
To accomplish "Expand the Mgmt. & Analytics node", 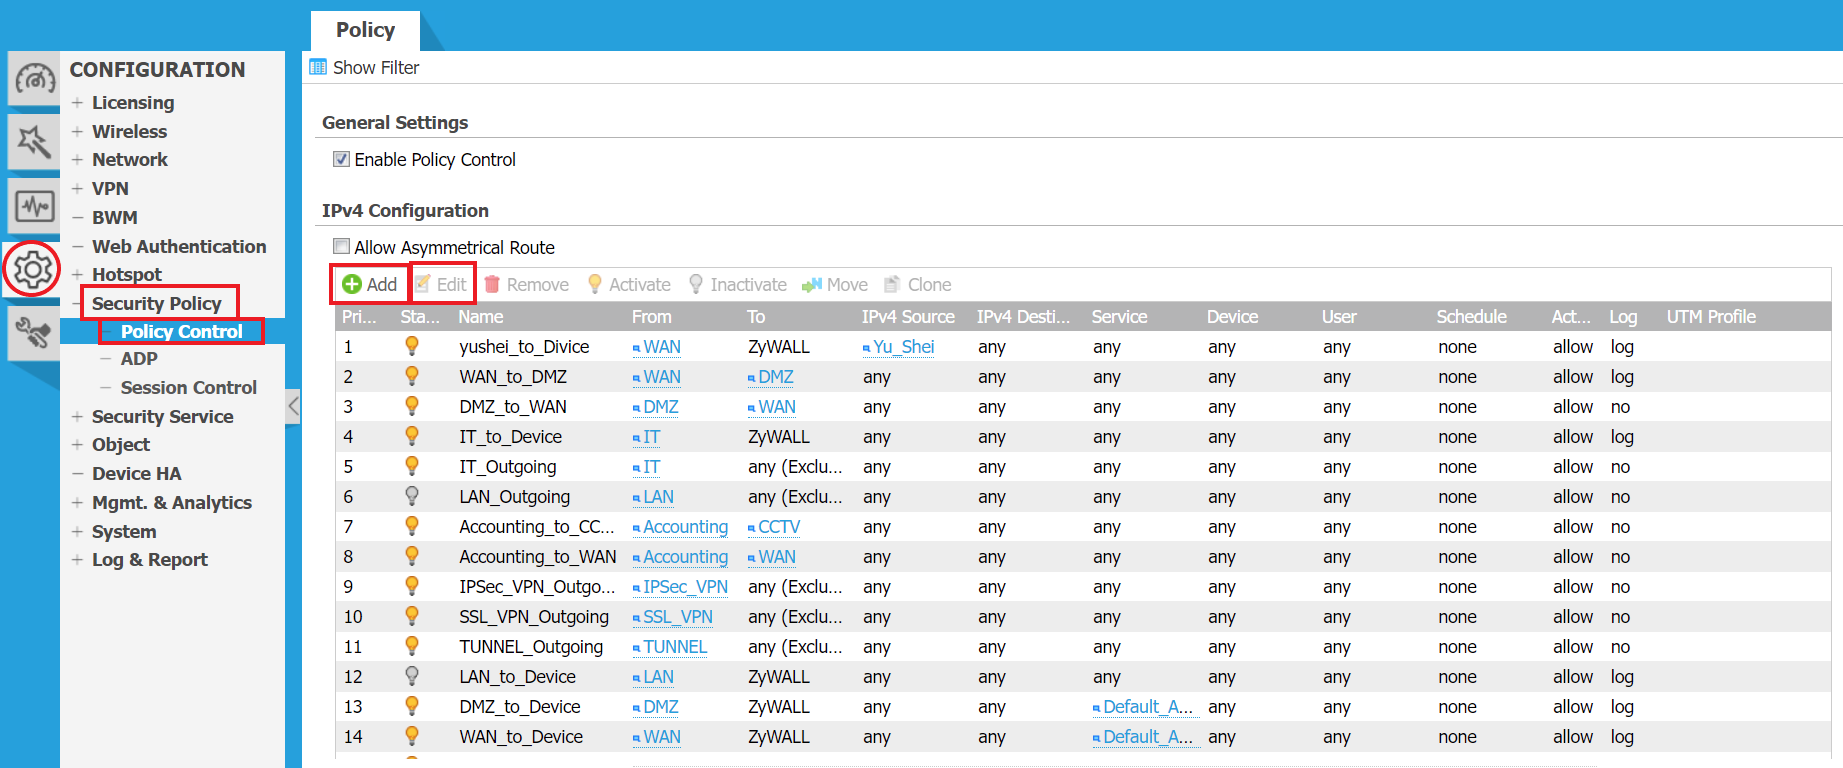I will coord(77,503).
